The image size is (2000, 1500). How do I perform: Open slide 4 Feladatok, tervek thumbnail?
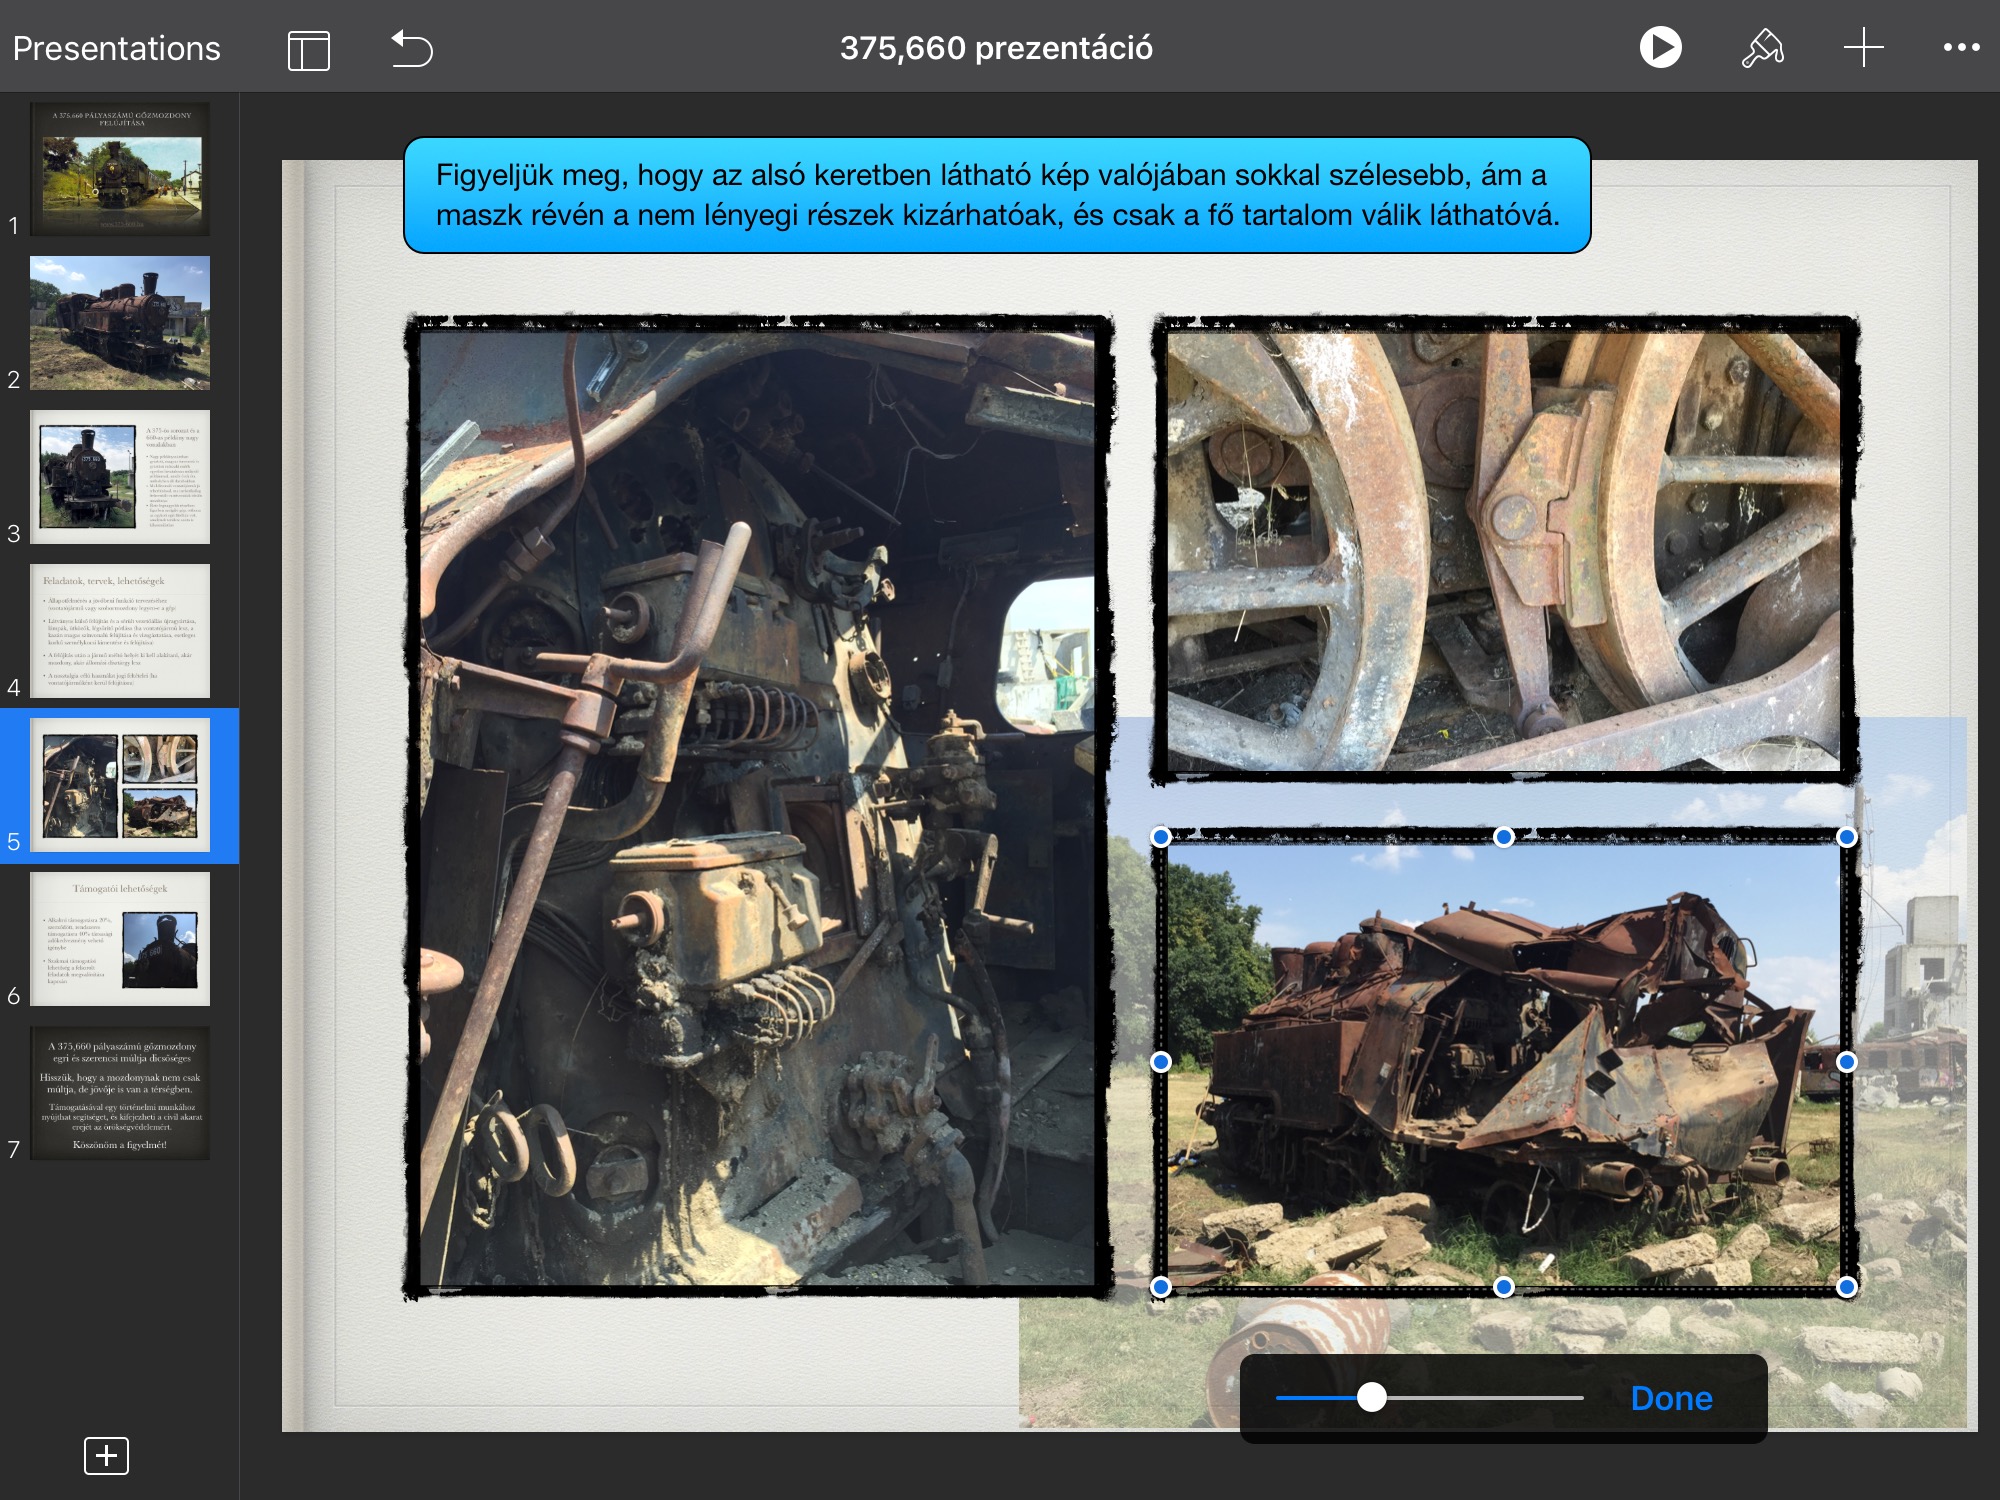[120, 630]
